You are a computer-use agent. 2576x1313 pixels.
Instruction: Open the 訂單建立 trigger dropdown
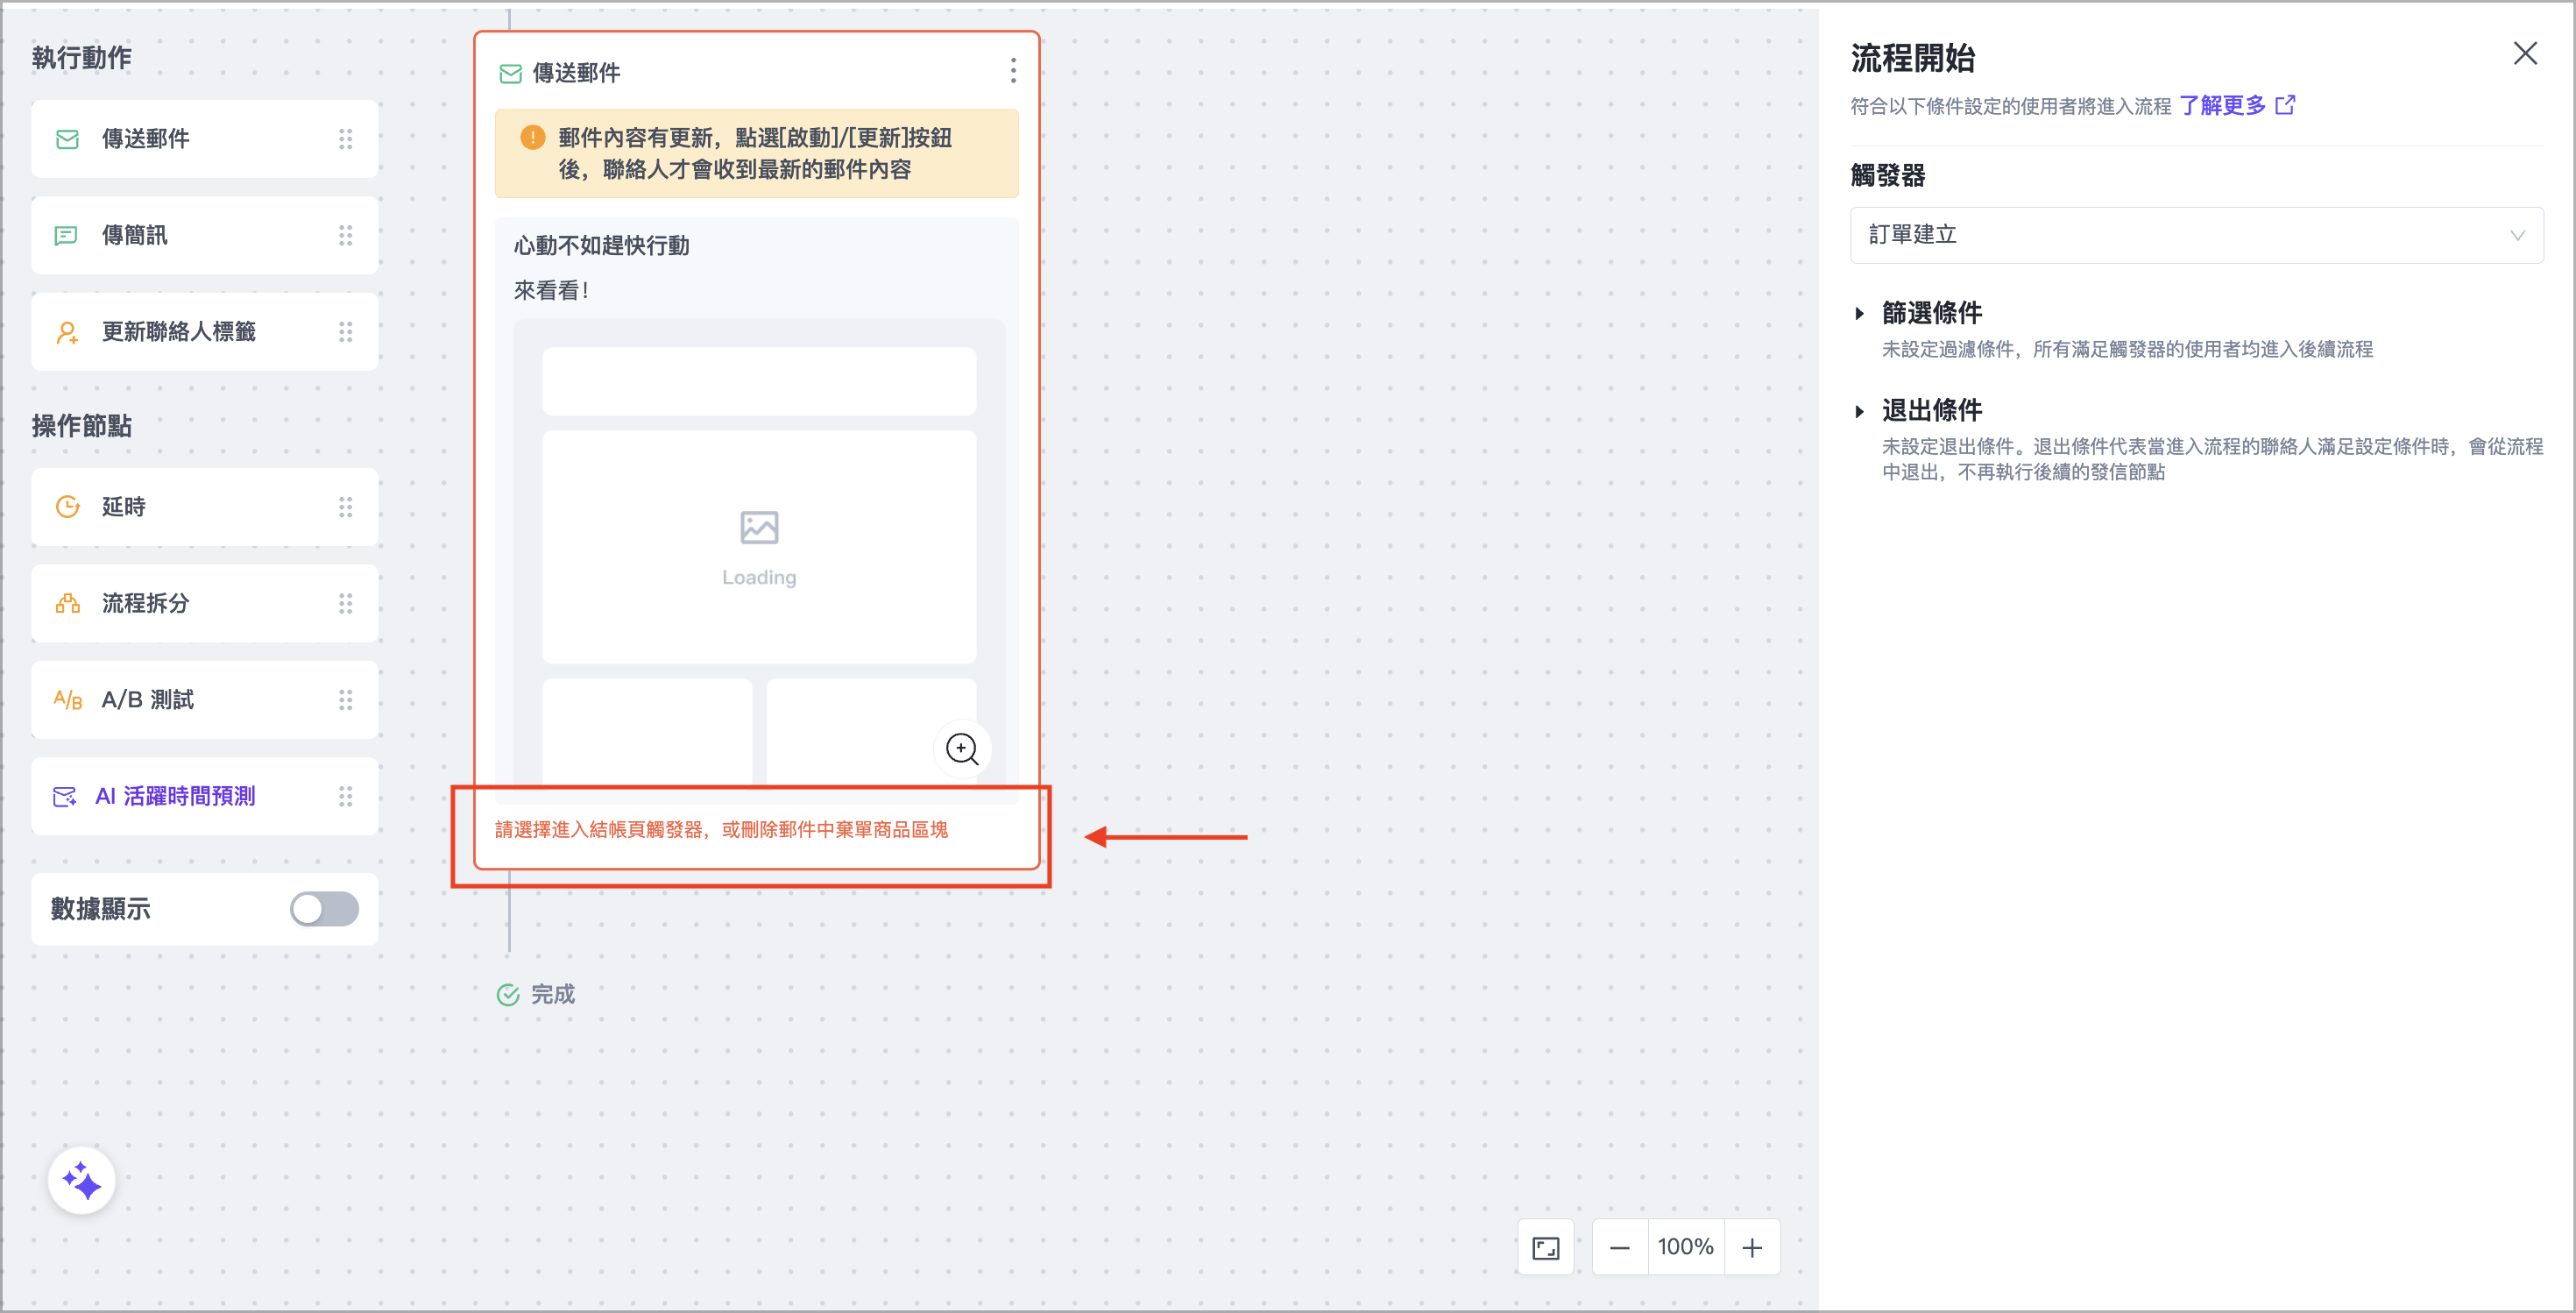click(2196, 235)
